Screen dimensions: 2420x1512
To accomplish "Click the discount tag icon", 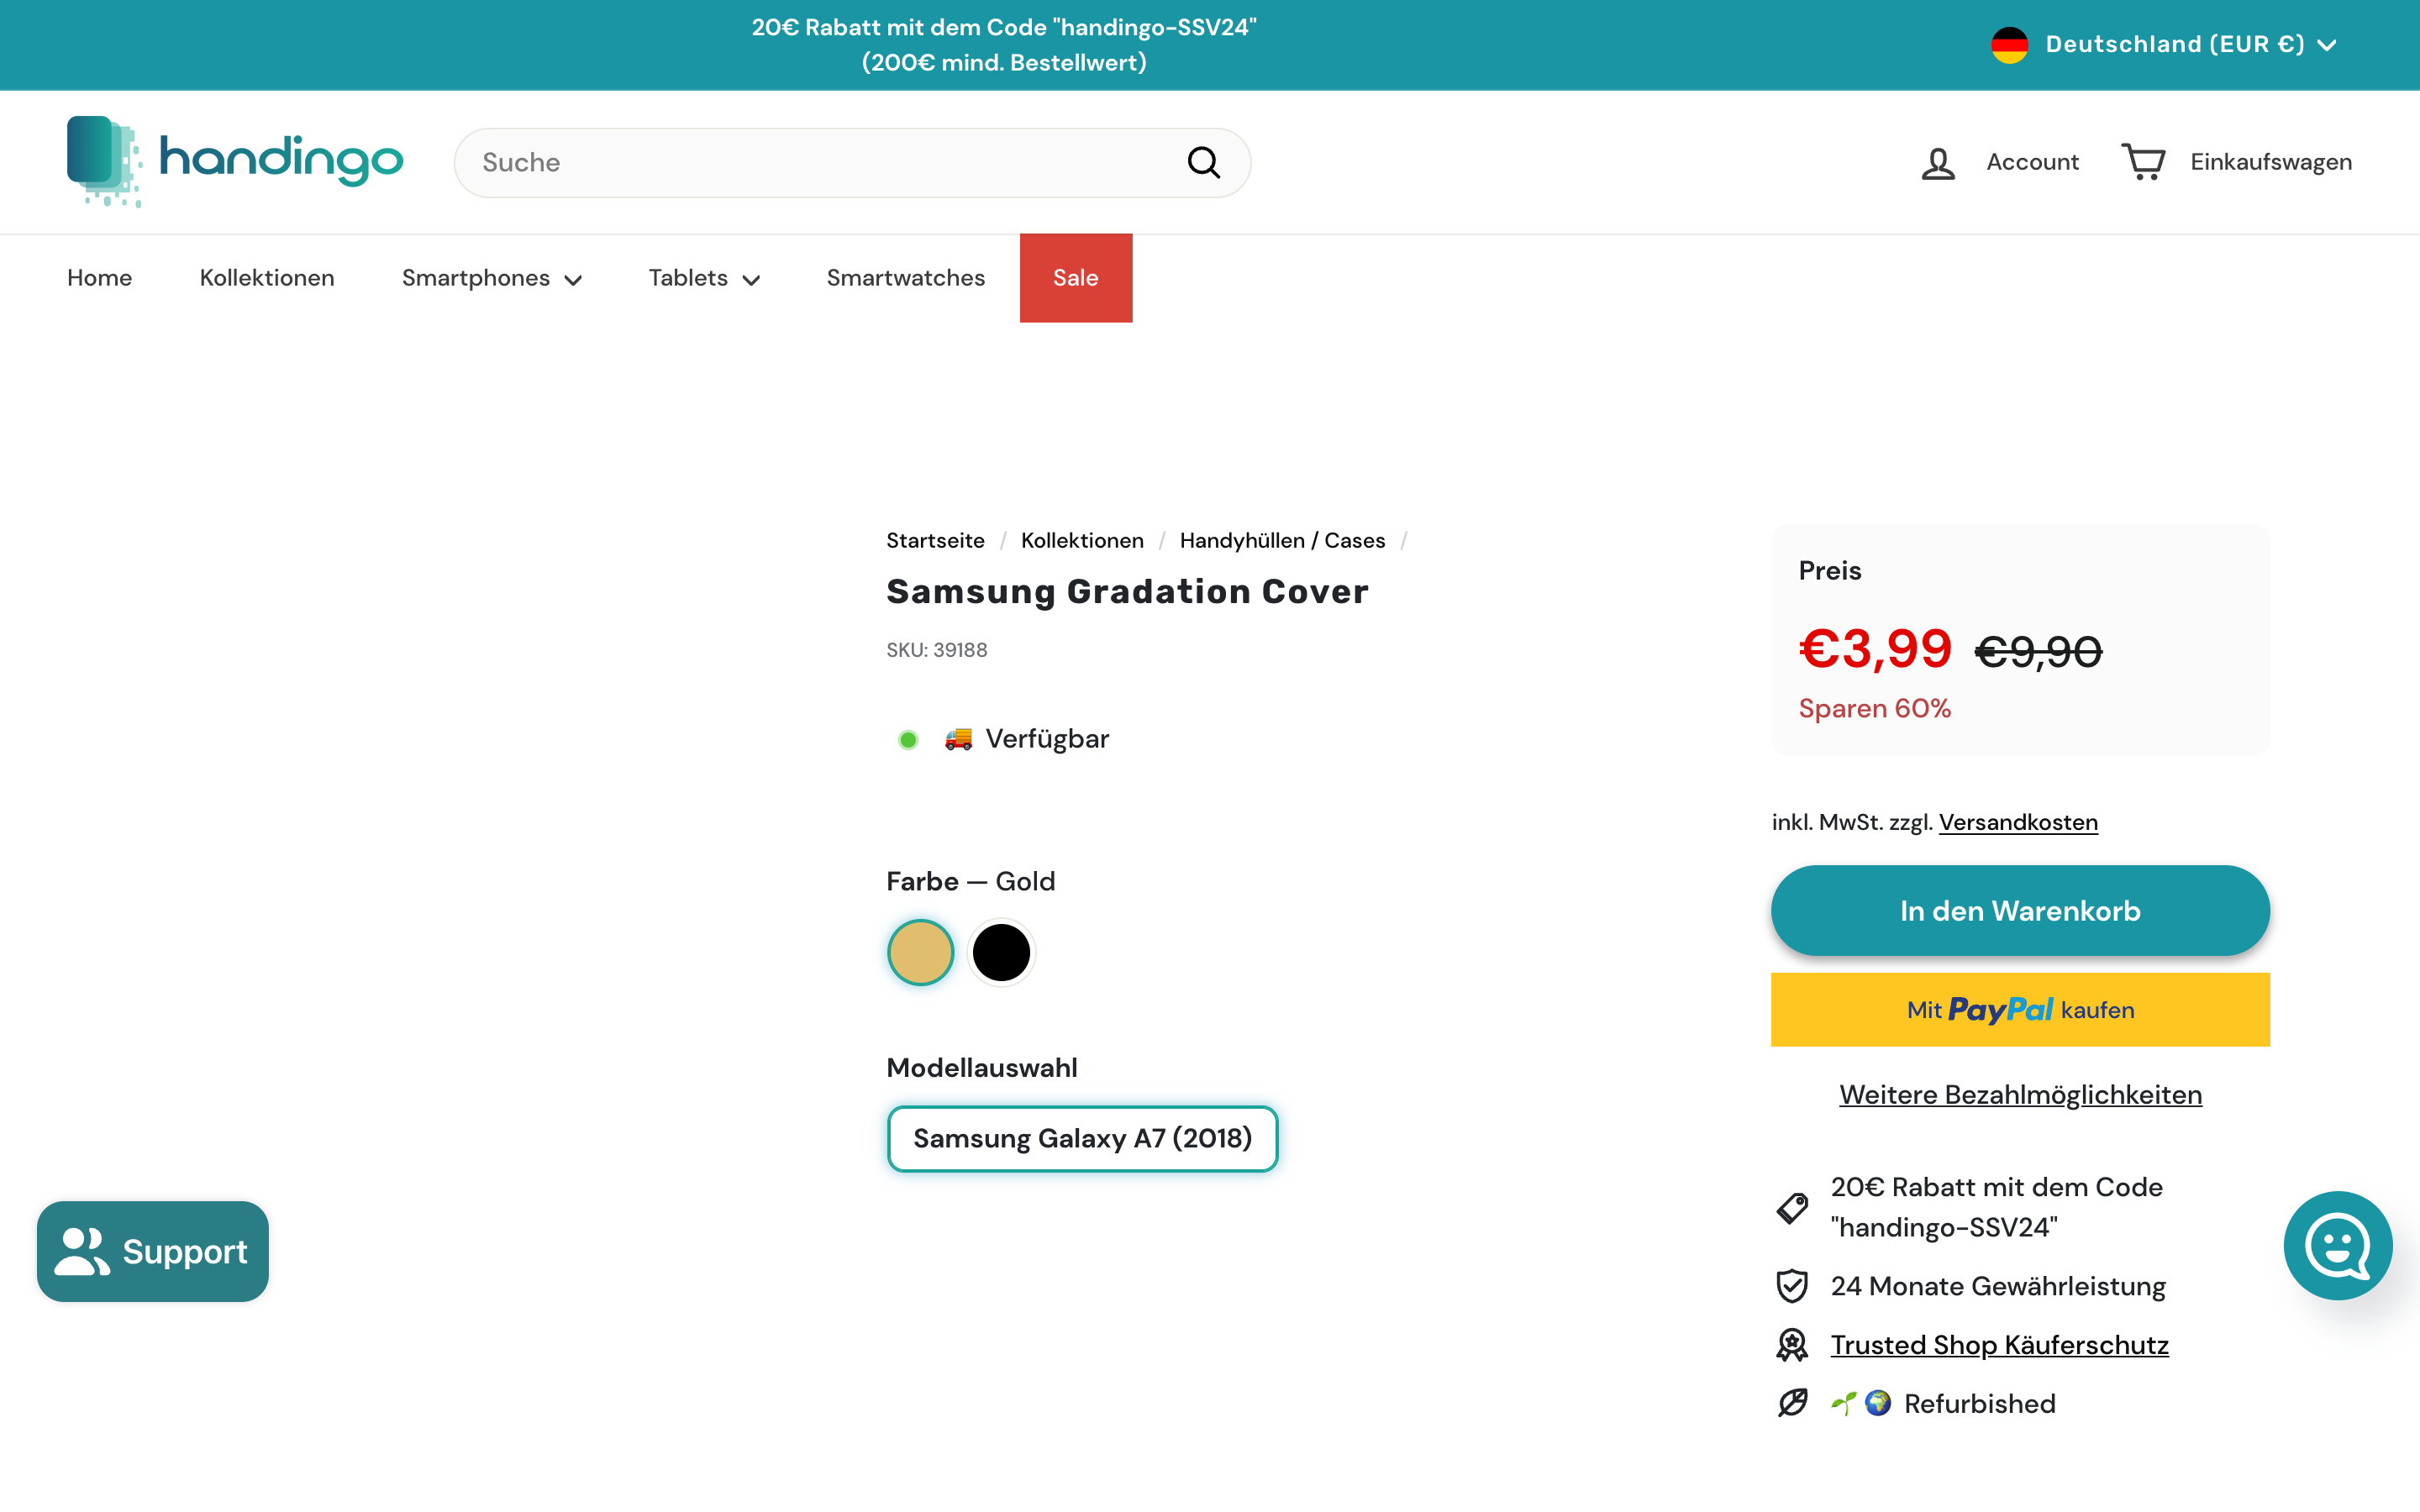I will click(x=1792, y=1207).
